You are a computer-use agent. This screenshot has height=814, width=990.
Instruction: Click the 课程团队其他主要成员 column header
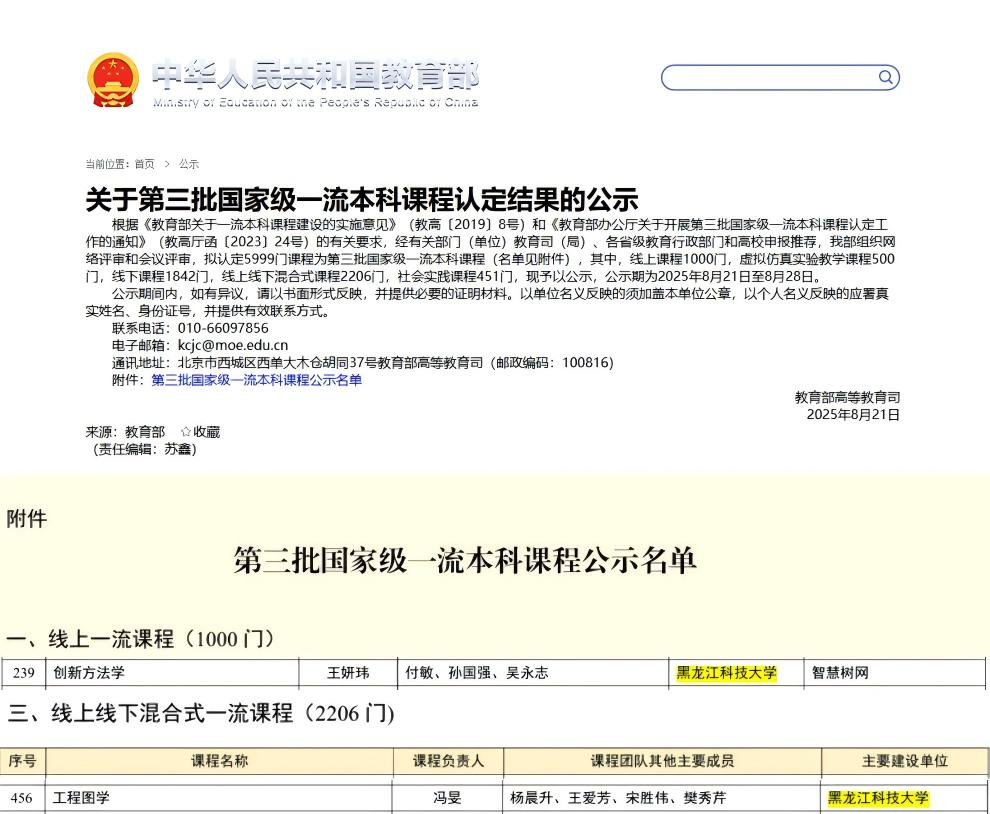[662, 761]
